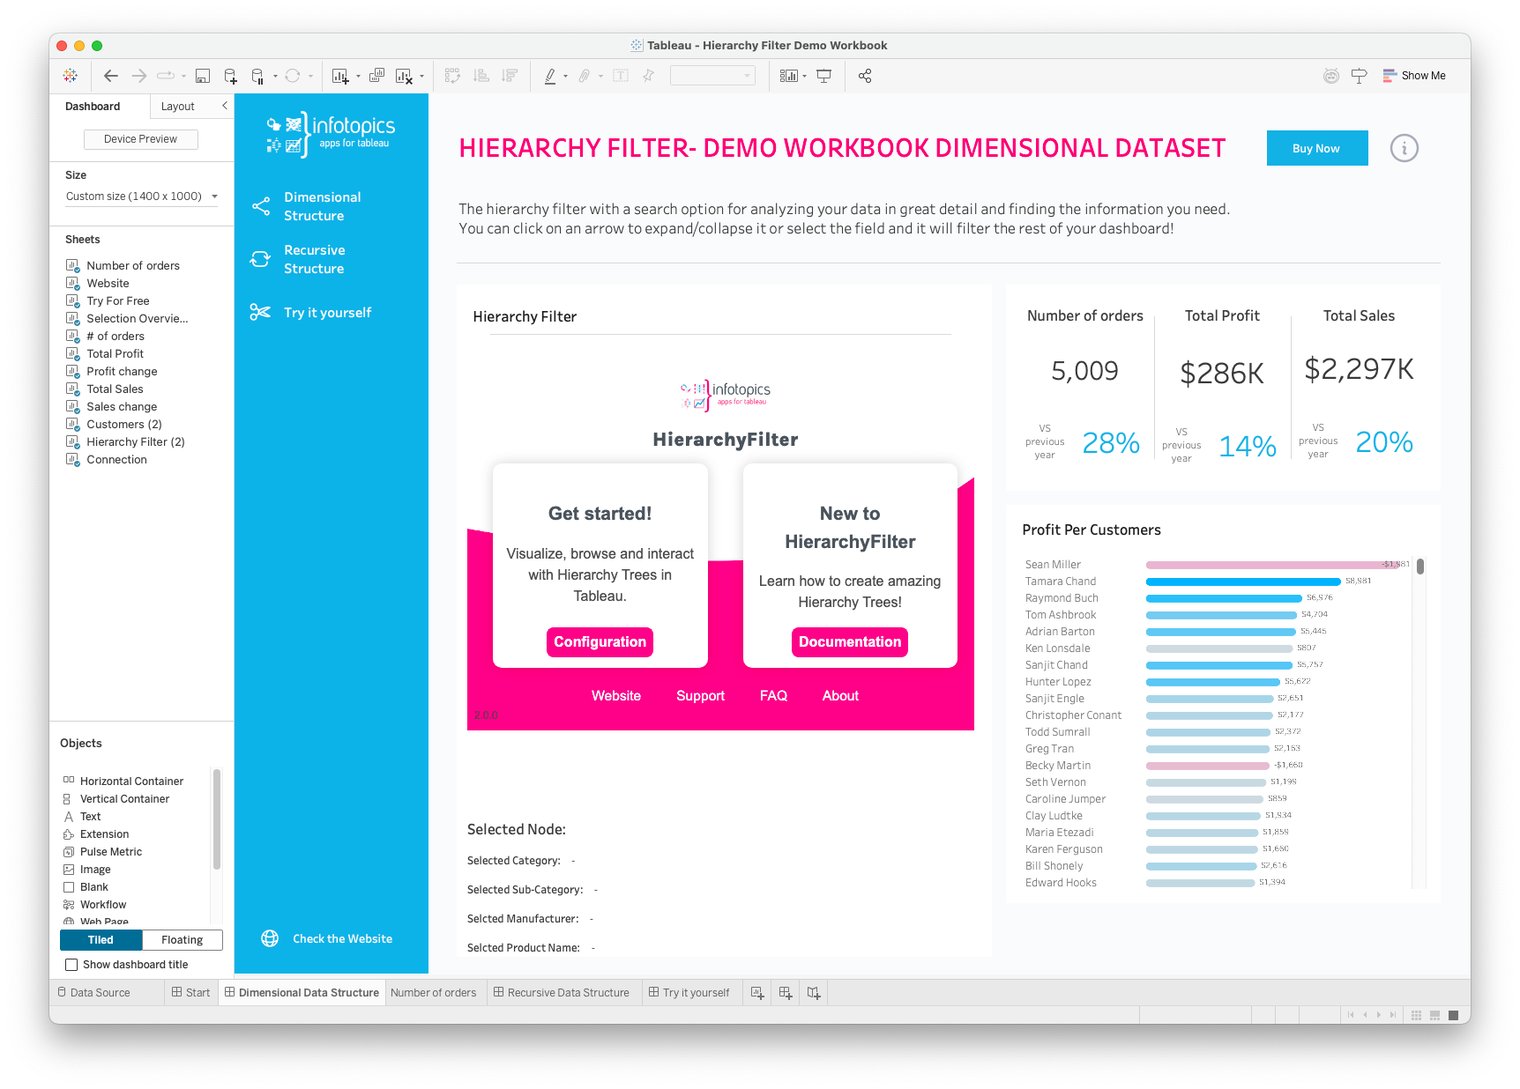
Task: Expand the Show/hide cards dropdown arrow
Action: [x=804, y=76]
